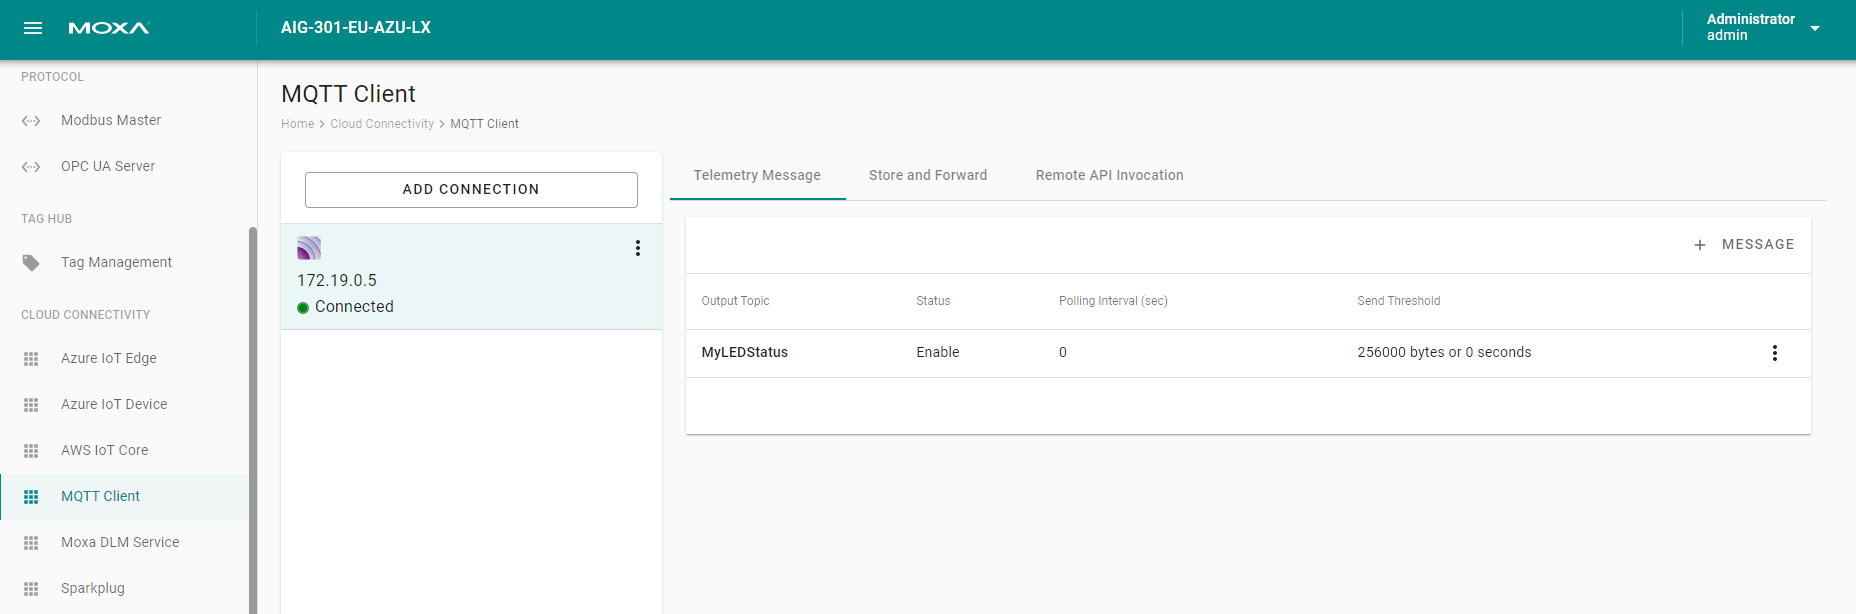Click the 256000 bytes or 0 seconds value

coord(1444,353)
